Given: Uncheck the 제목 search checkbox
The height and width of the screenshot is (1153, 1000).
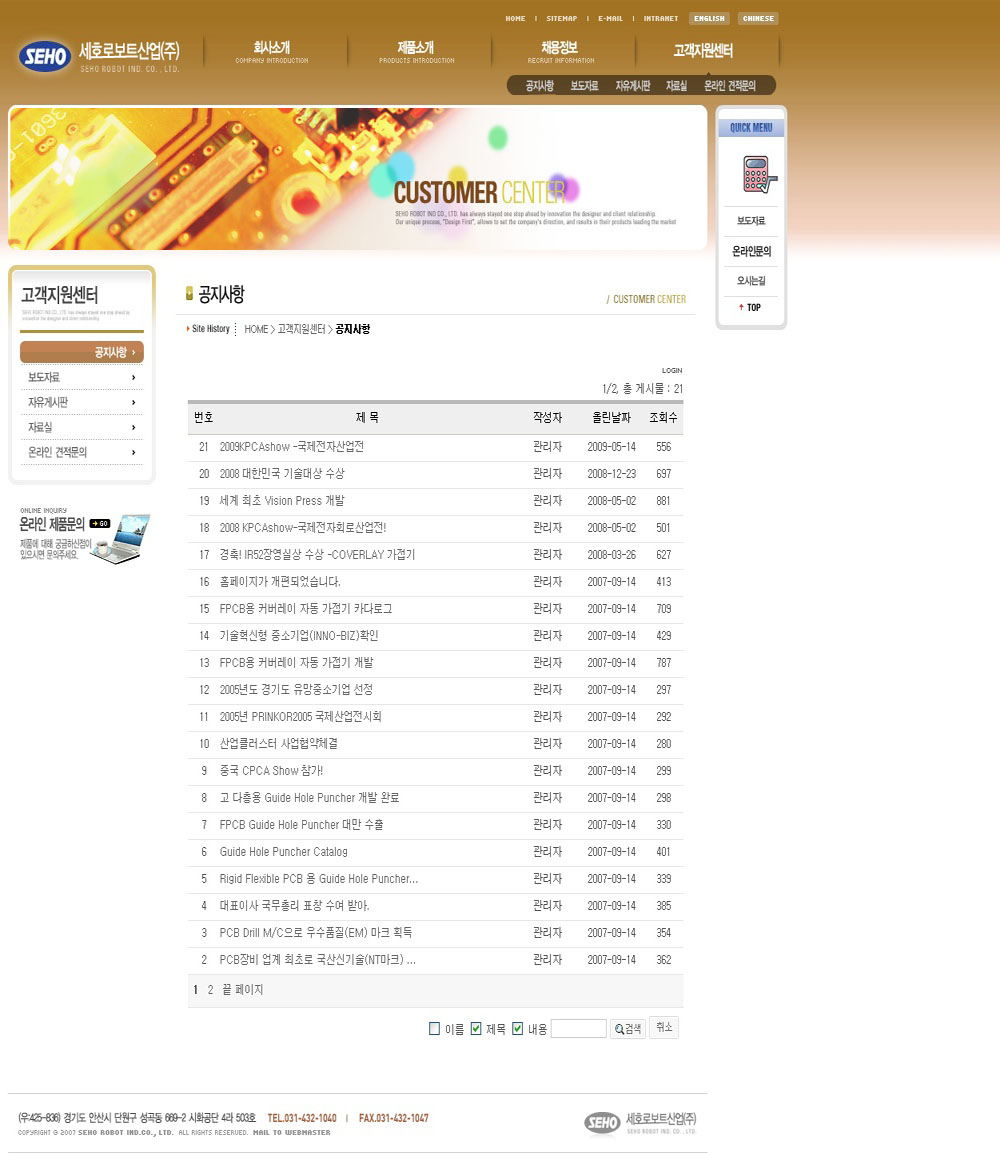Looking at the screenshot, I should click(x=476, y=1029).
